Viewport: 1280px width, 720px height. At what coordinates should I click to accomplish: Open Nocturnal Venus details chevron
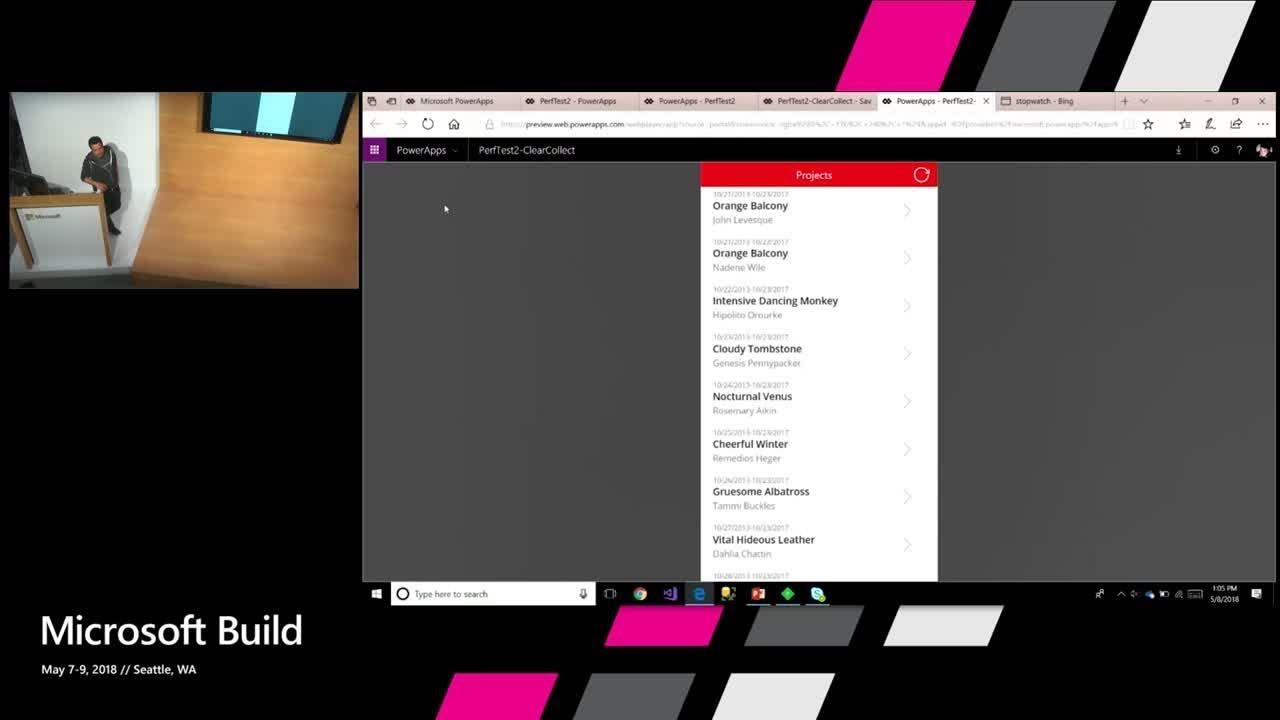[x=907, y=401]
